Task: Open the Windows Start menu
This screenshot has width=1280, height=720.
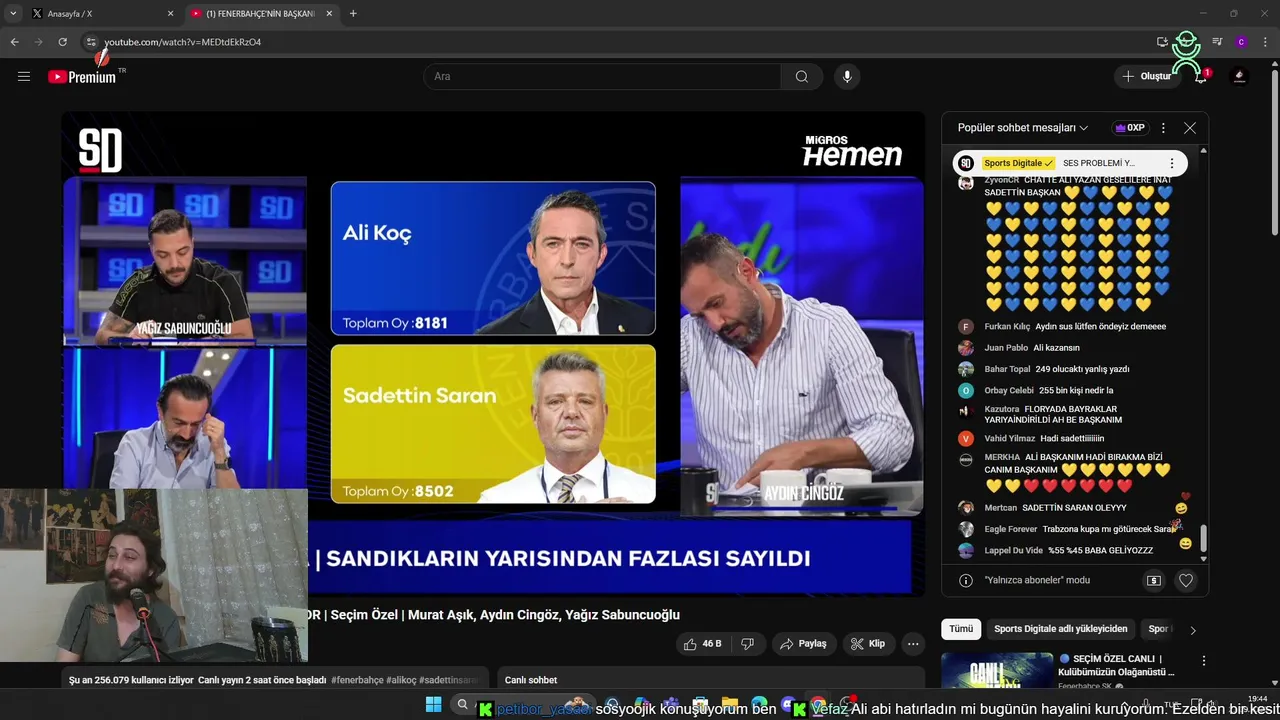Action: coord(434,705)
